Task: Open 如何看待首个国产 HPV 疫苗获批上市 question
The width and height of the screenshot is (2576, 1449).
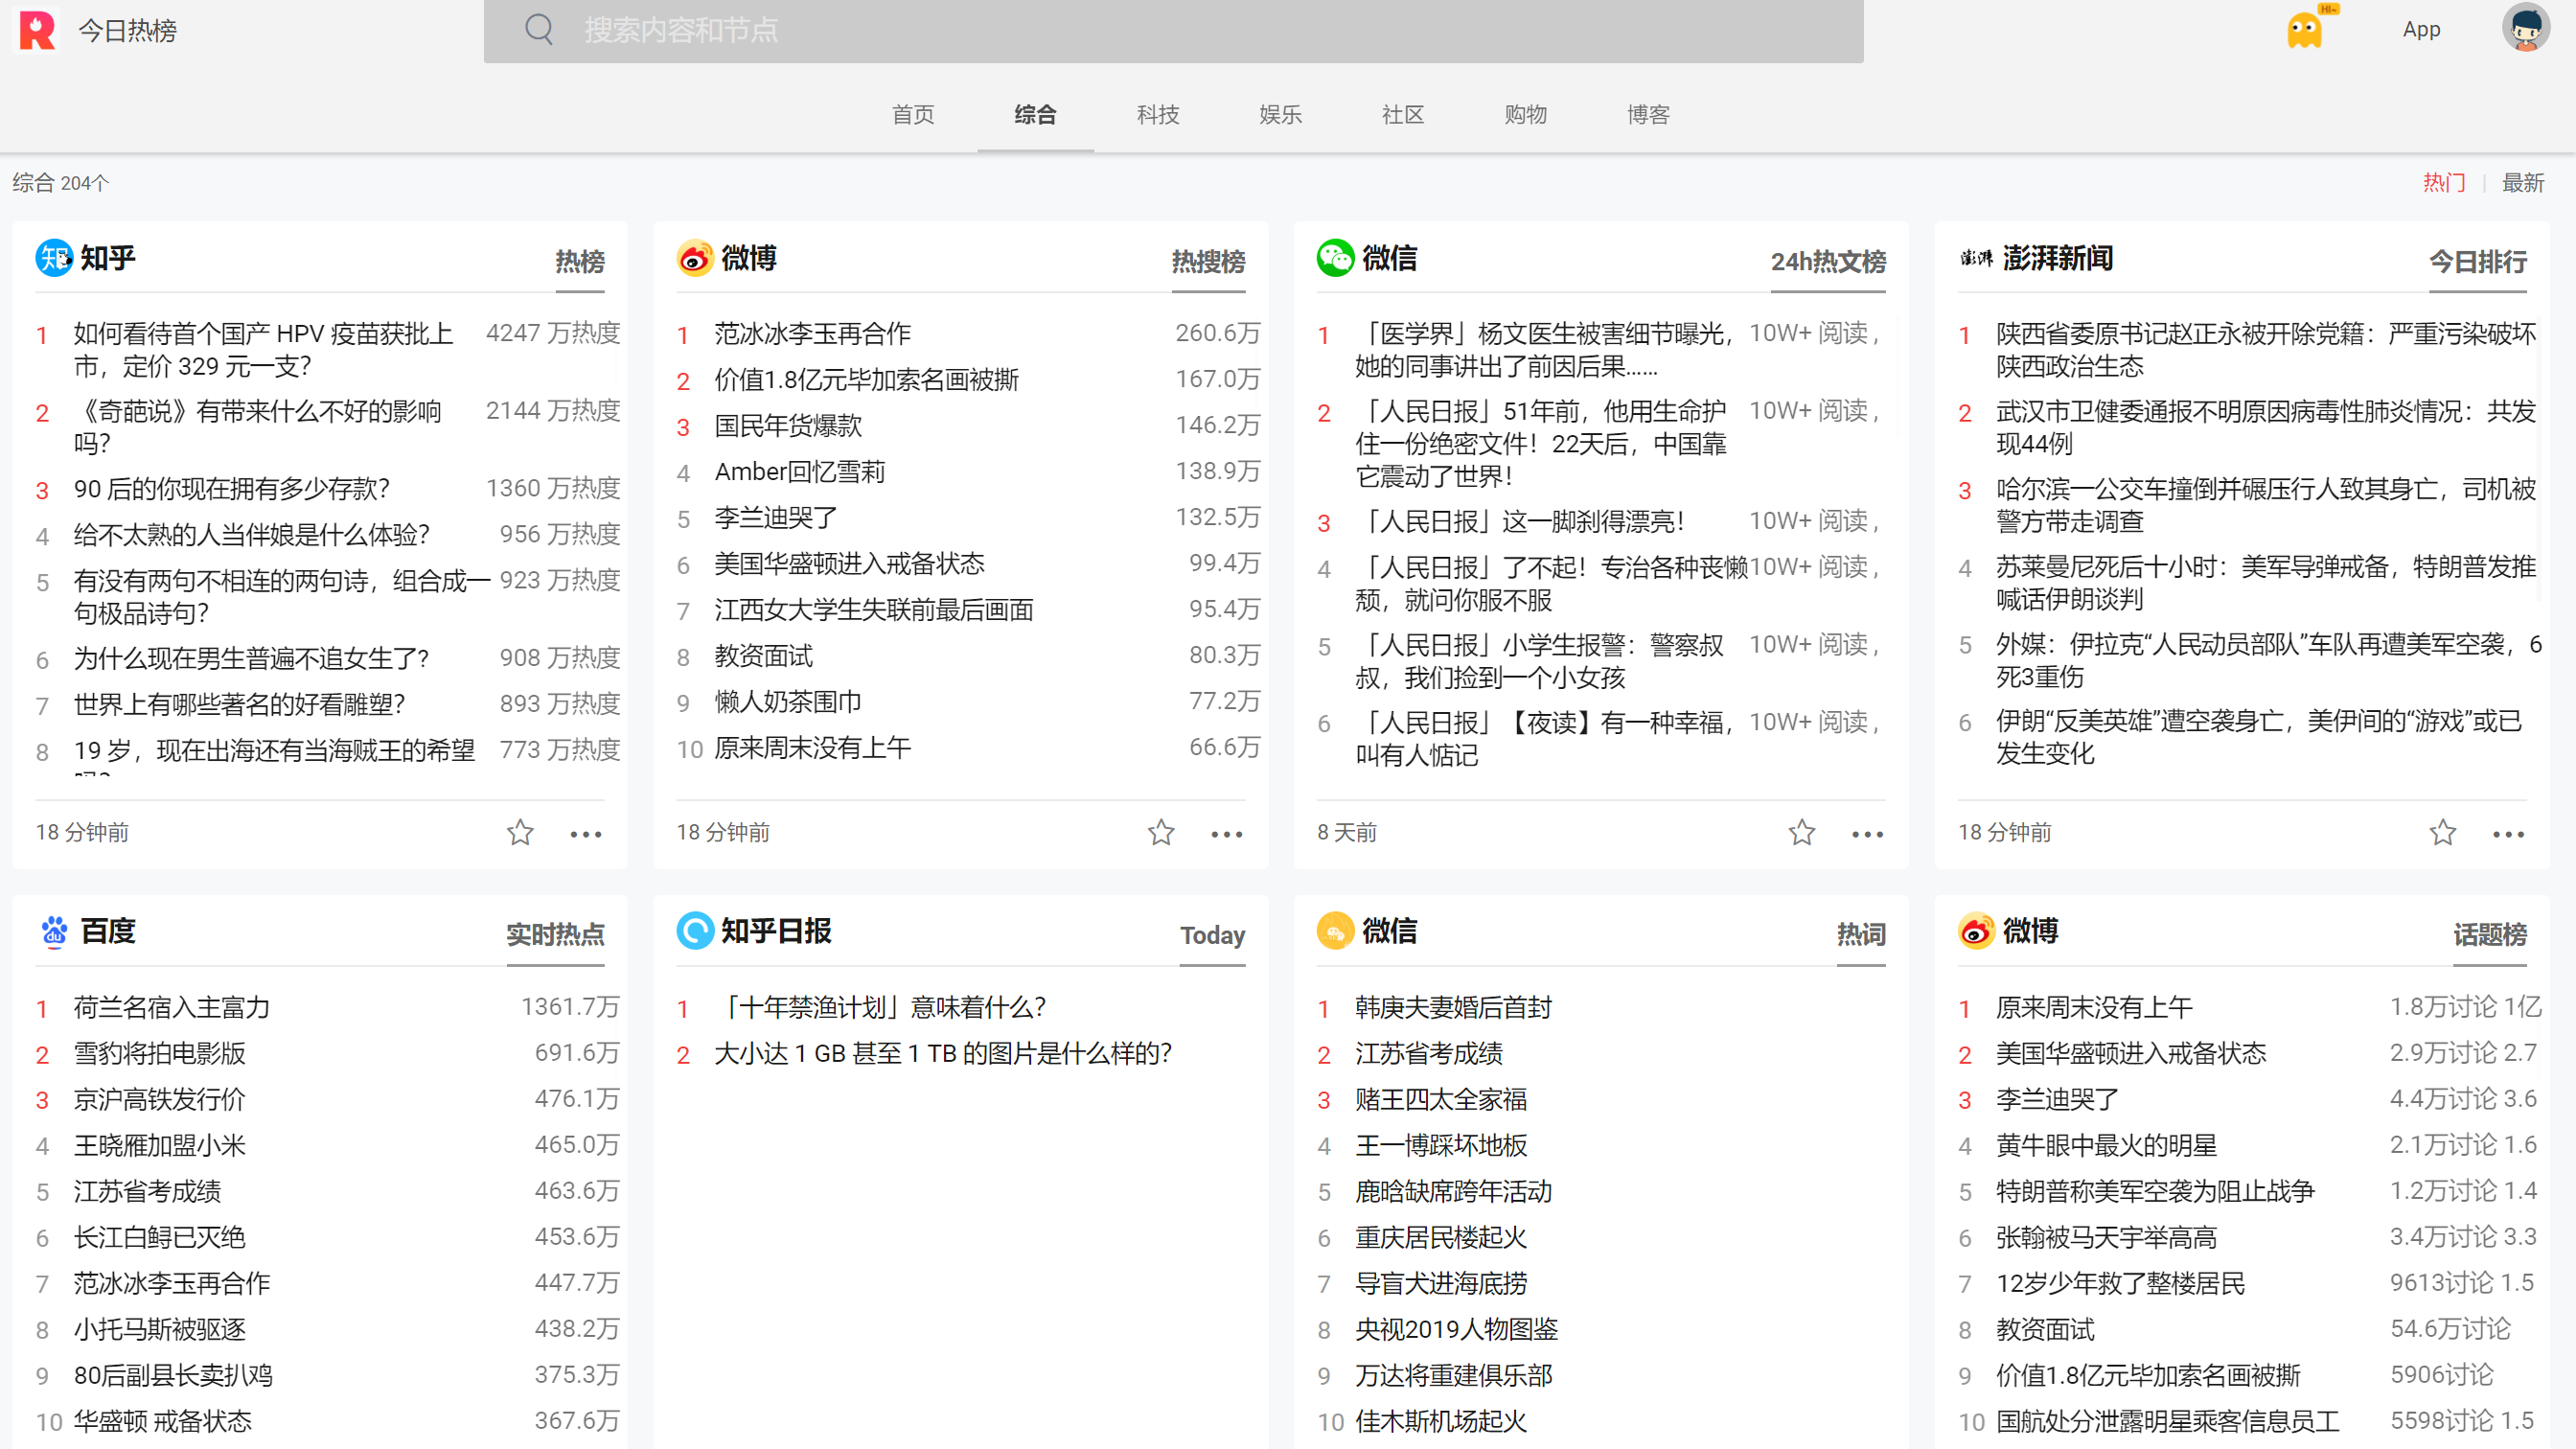Action: pos(263,350)
